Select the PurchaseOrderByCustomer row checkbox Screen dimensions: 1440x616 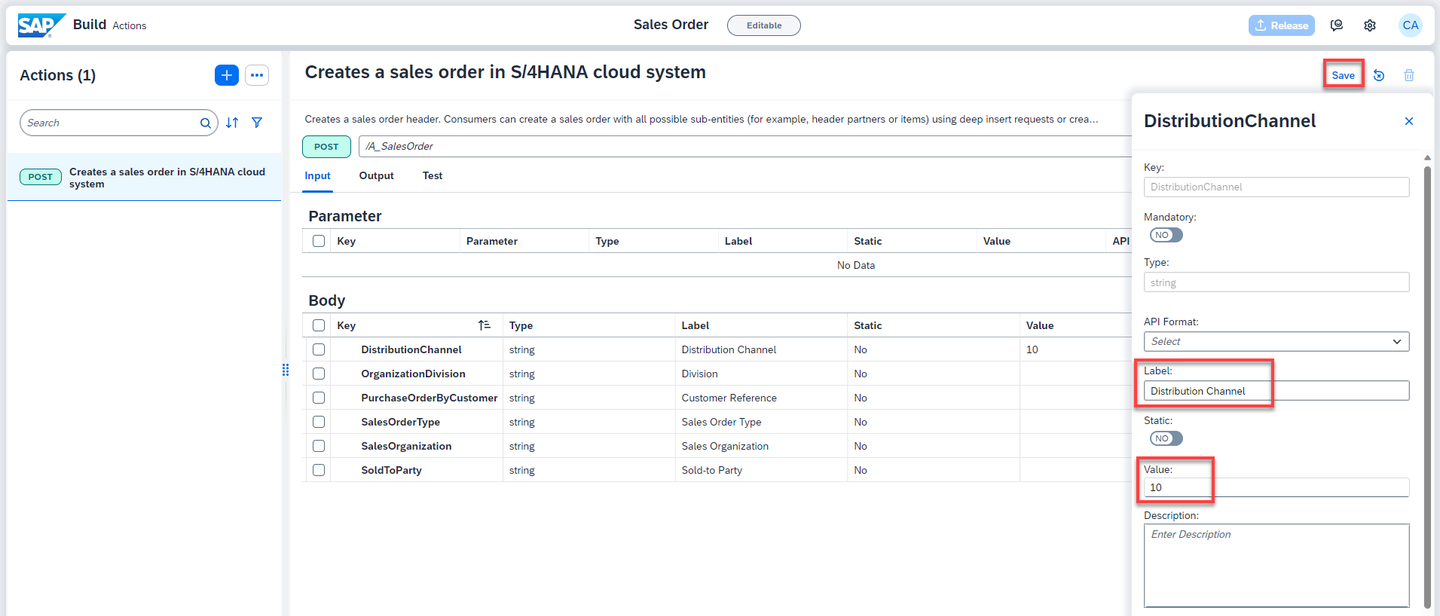319,398
